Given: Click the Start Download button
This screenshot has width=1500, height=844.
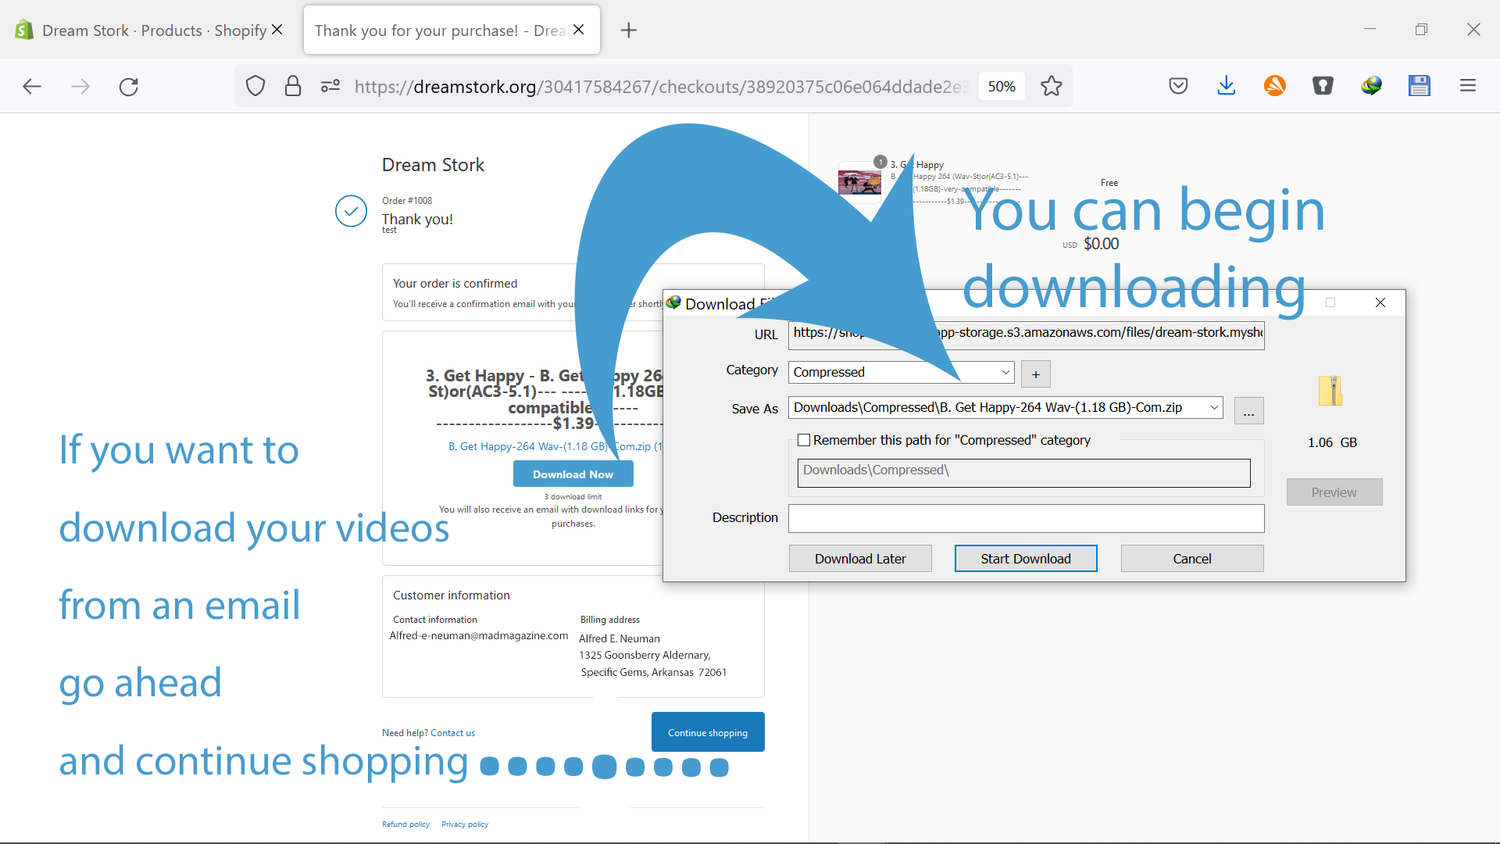Looking at the screenshot, I should click(1025, 559).
